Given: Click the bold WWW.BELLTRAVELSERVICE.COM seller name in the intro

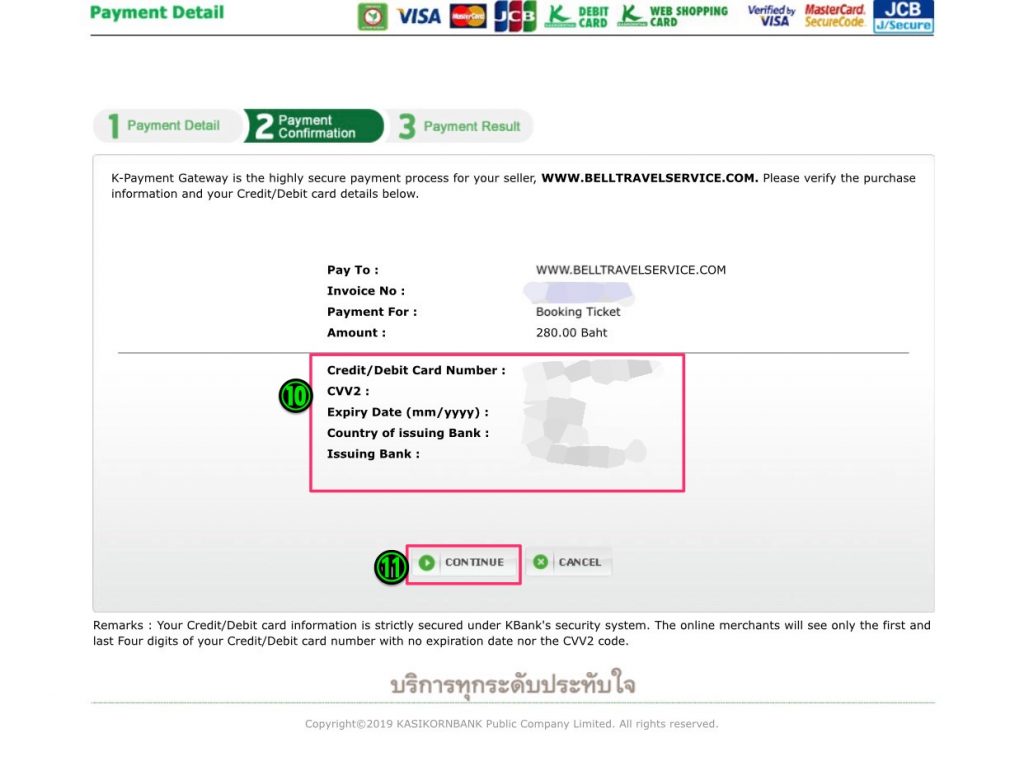Looking at the screenshot, I should click(x=650, y=178).
